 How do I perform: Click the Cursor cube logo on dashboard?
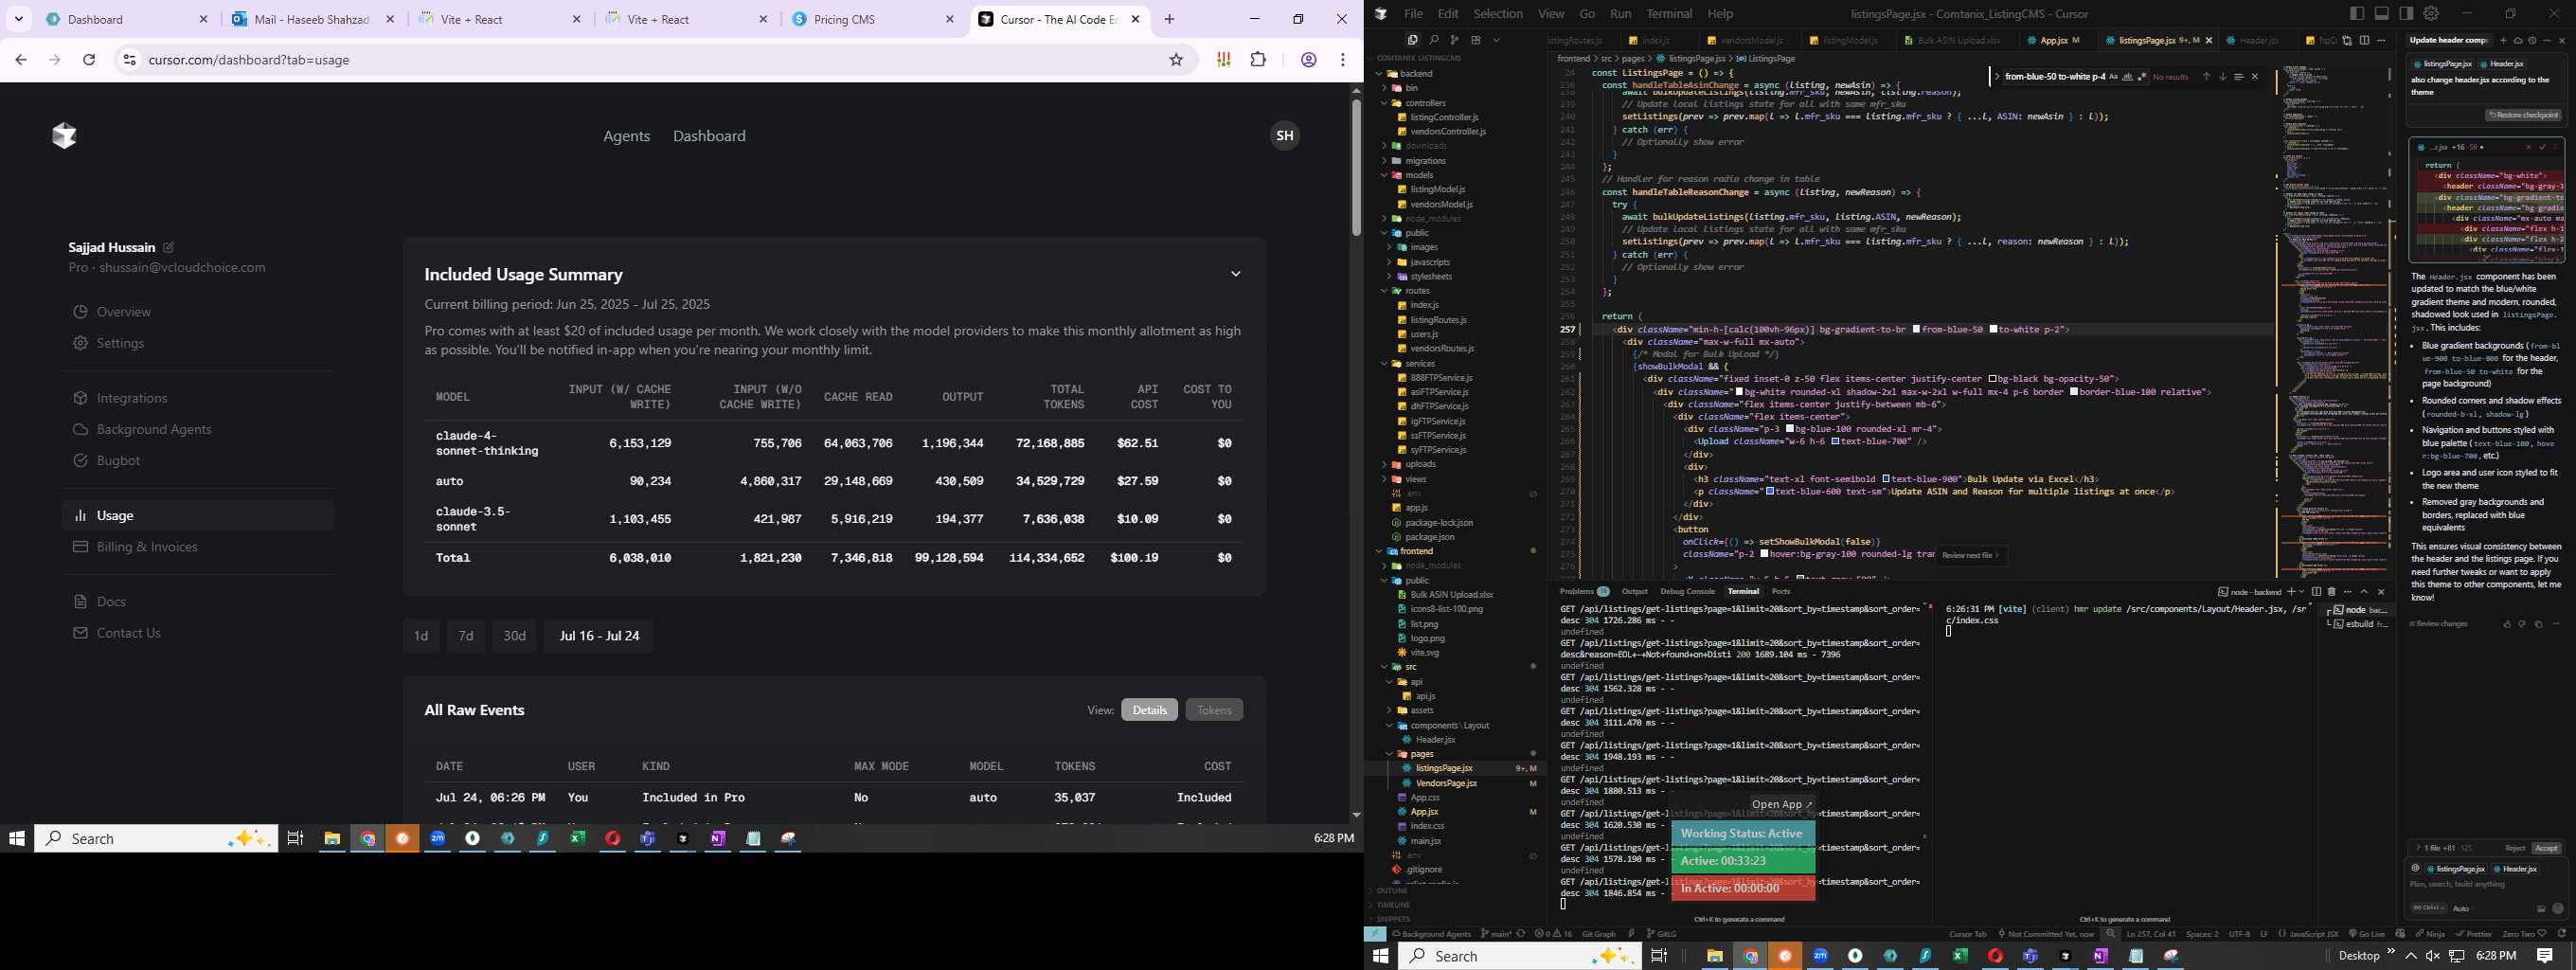coord(64,136)
